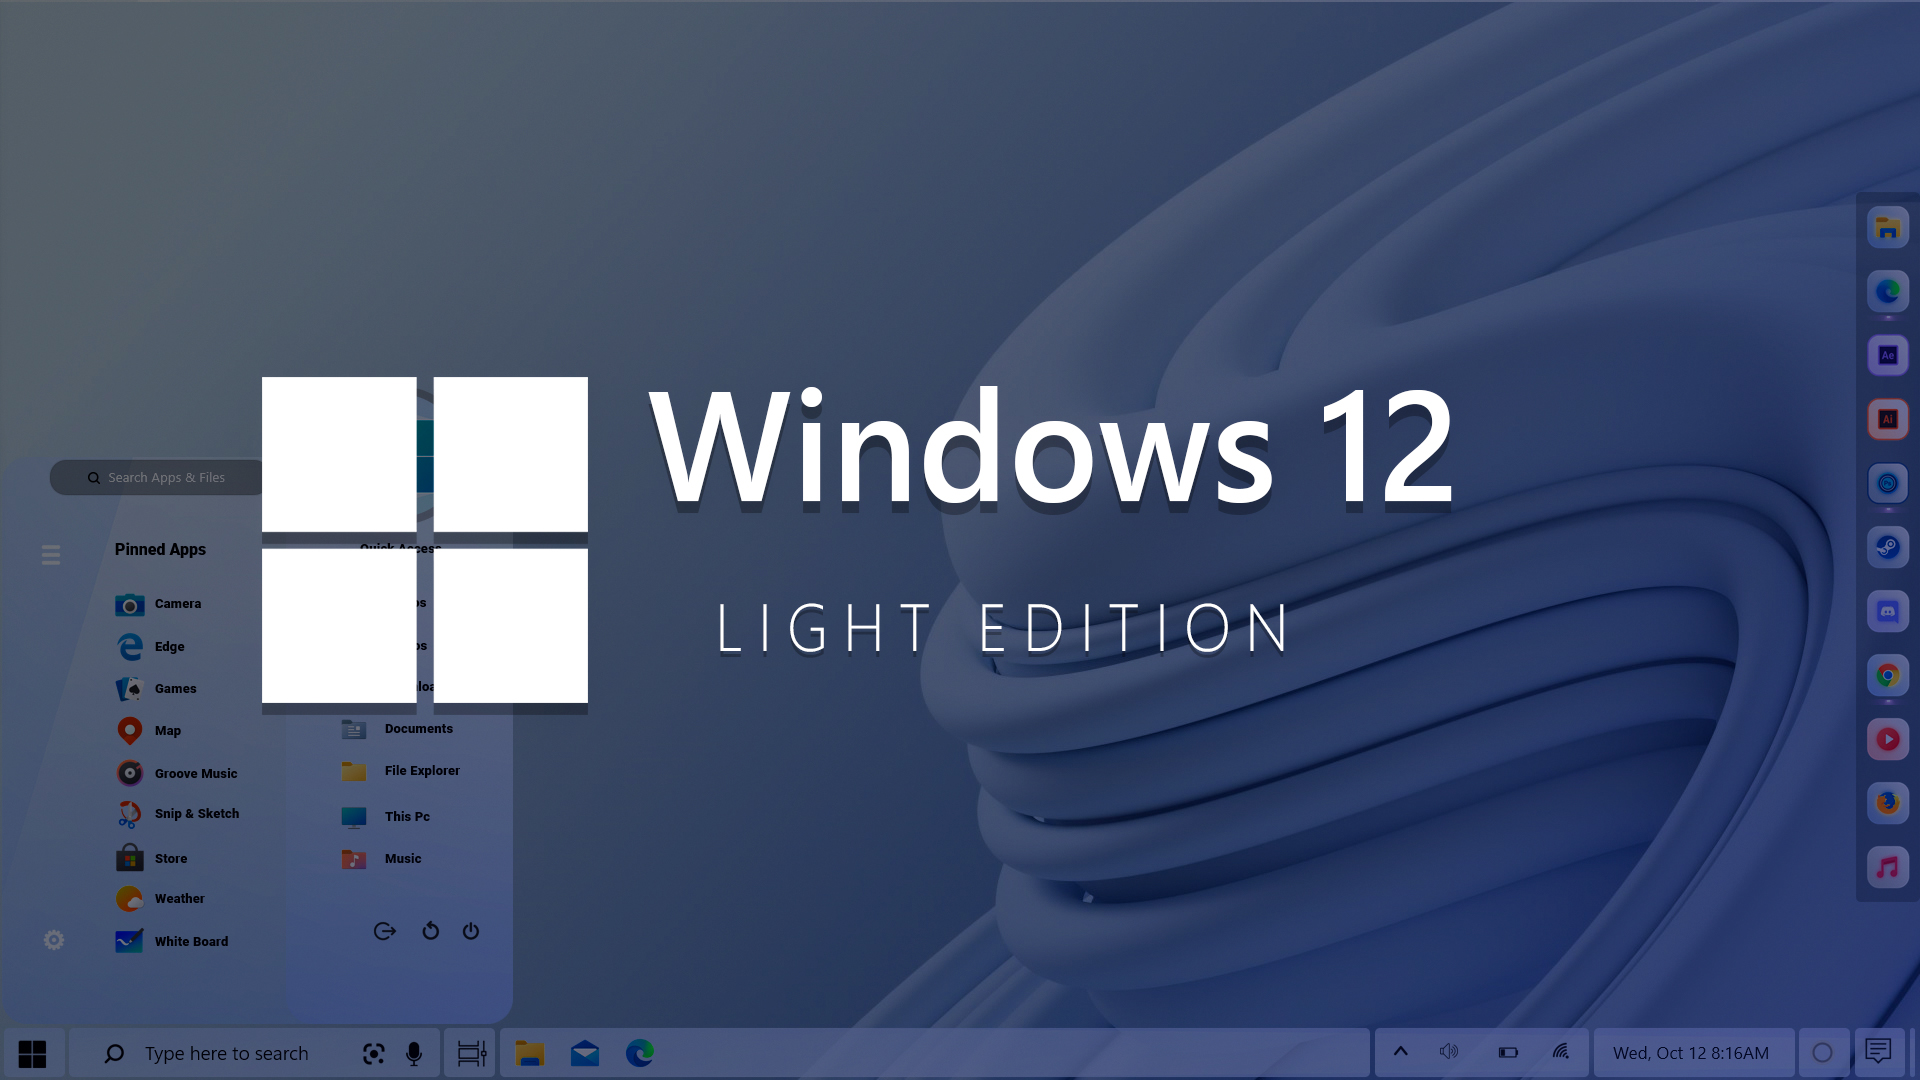The width and height of the screenshot is (1920, 1080).
Task: Open Discord from the sidebar dock
Action: (1888, 611)
